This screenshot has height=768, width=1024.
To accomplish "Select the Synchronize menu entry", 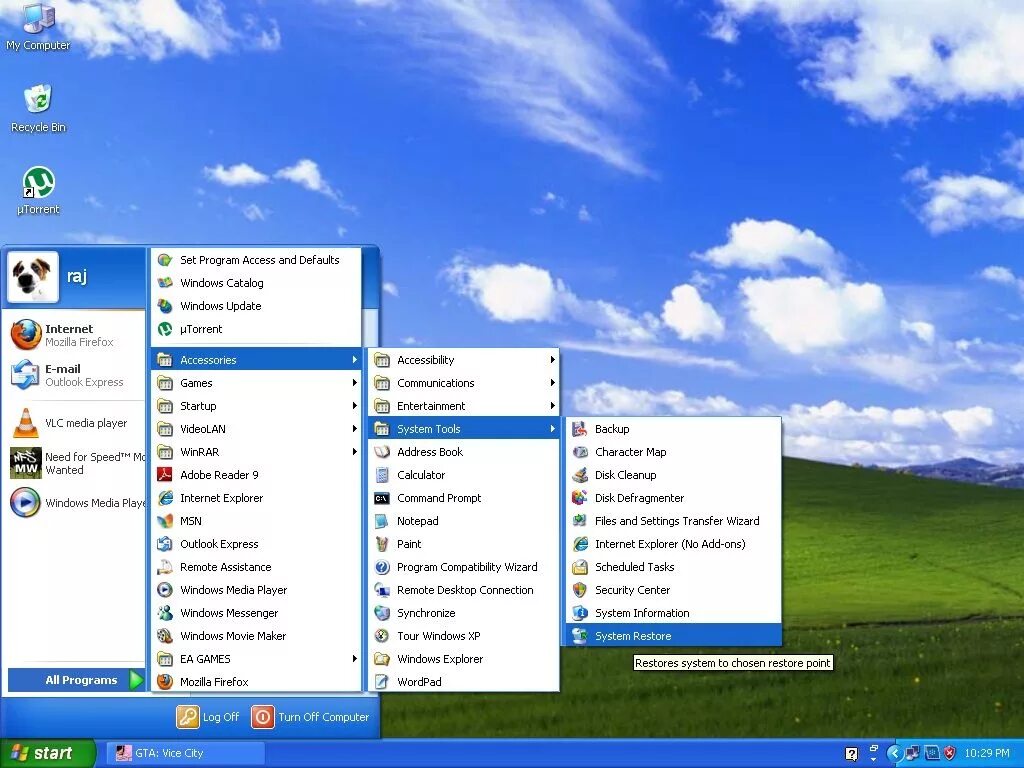I will tap(464, 612).
